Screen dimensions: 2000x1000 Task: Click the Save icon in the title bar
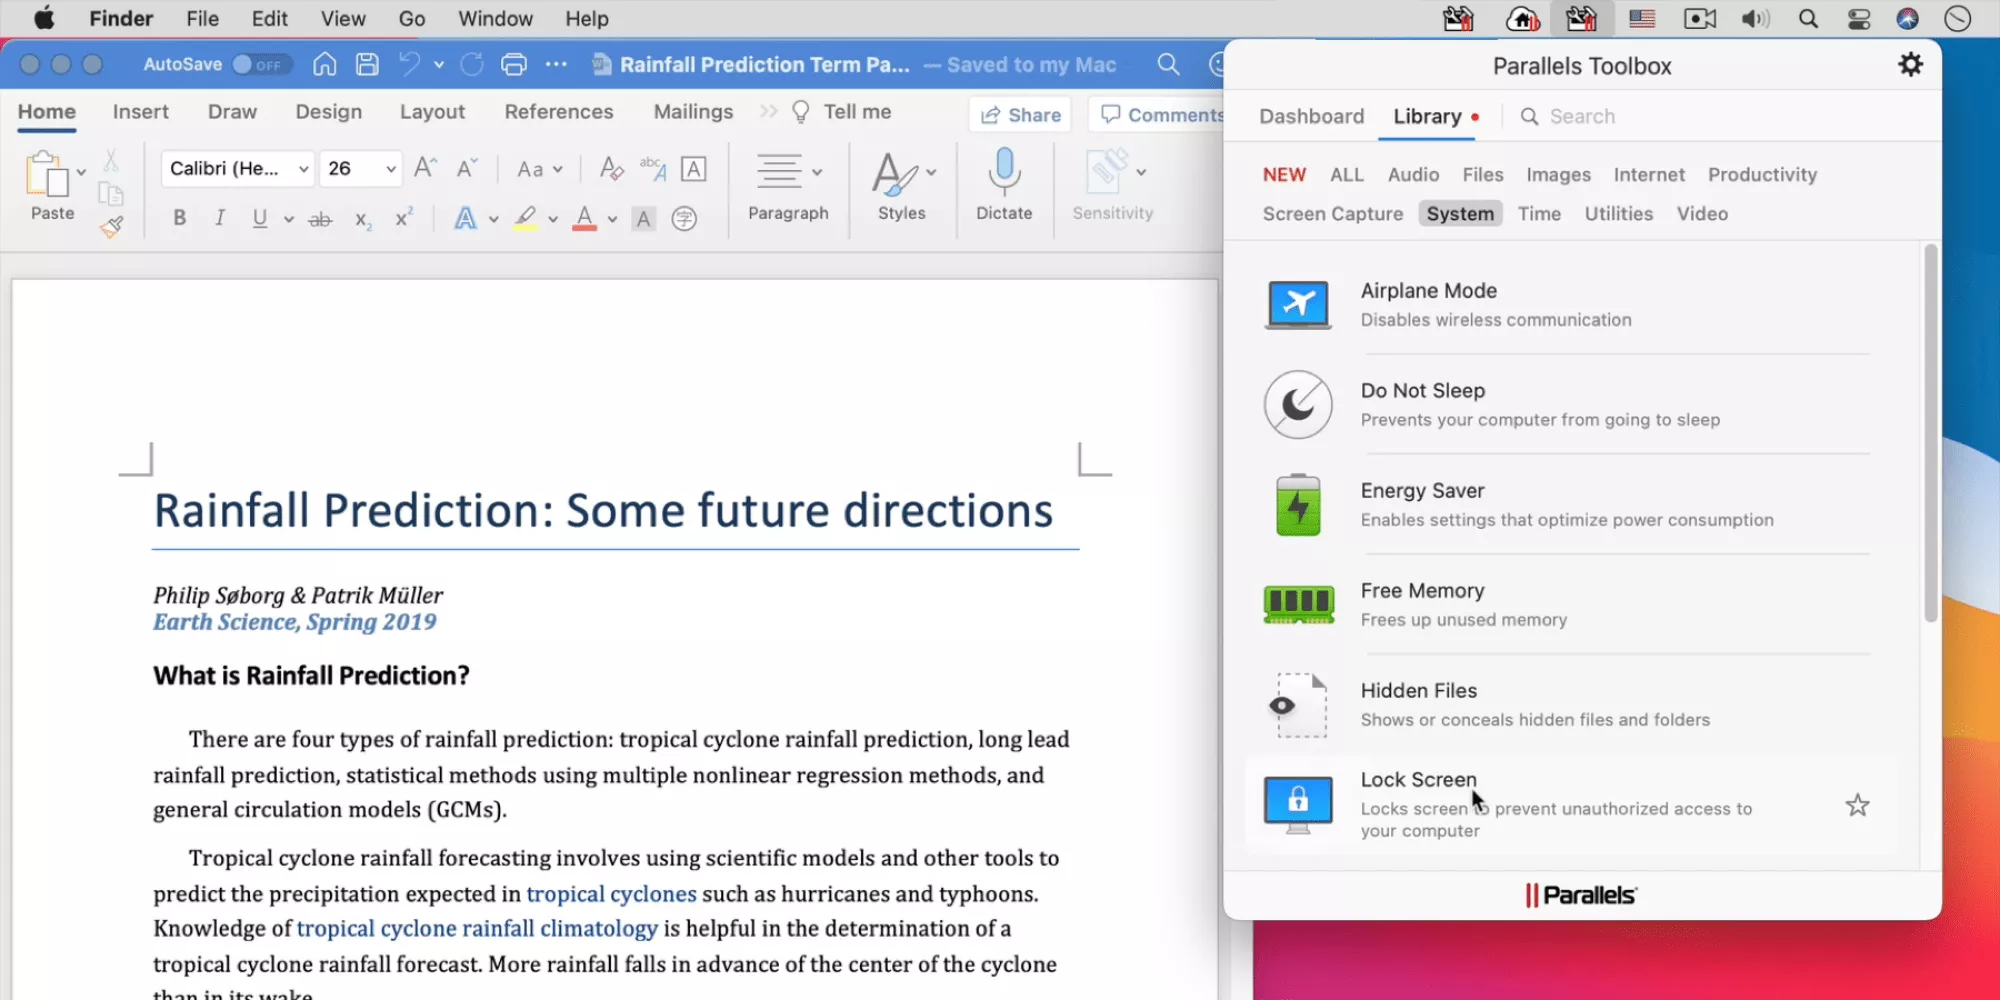tap(367, 65)
